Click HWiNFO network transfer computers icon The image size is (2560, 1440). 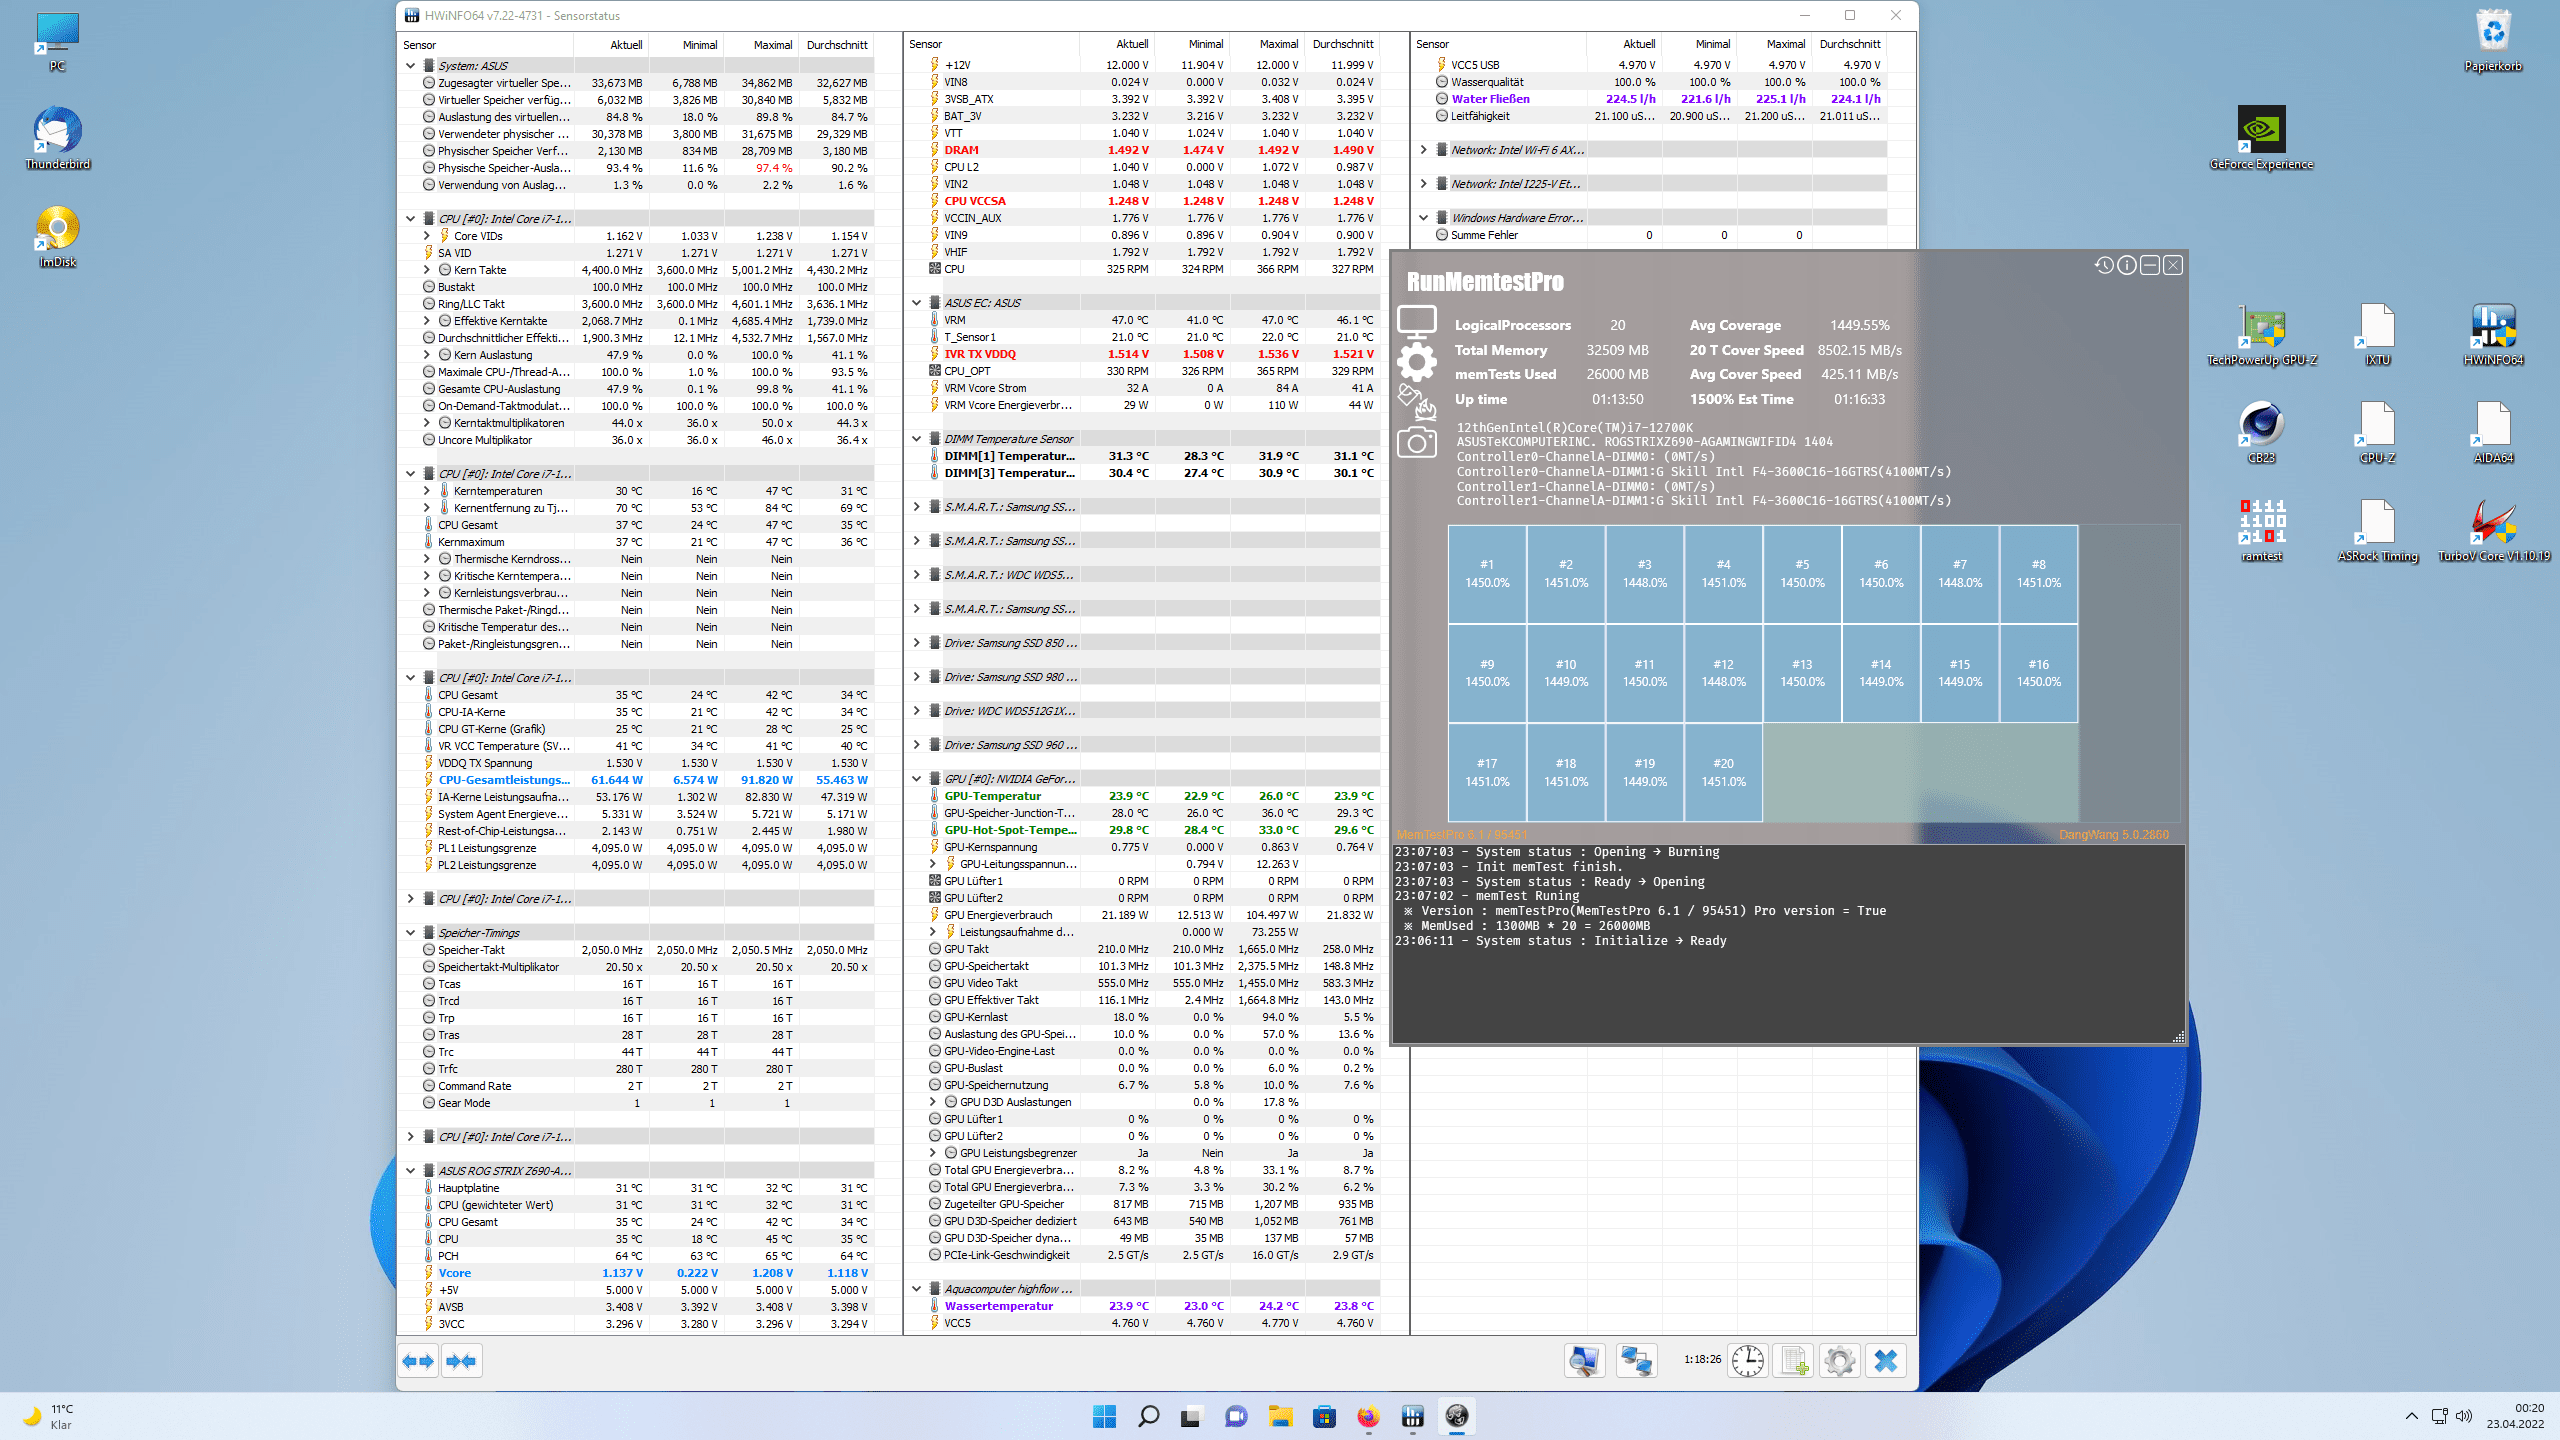pyautogui.click(x=1637, y=1361)
